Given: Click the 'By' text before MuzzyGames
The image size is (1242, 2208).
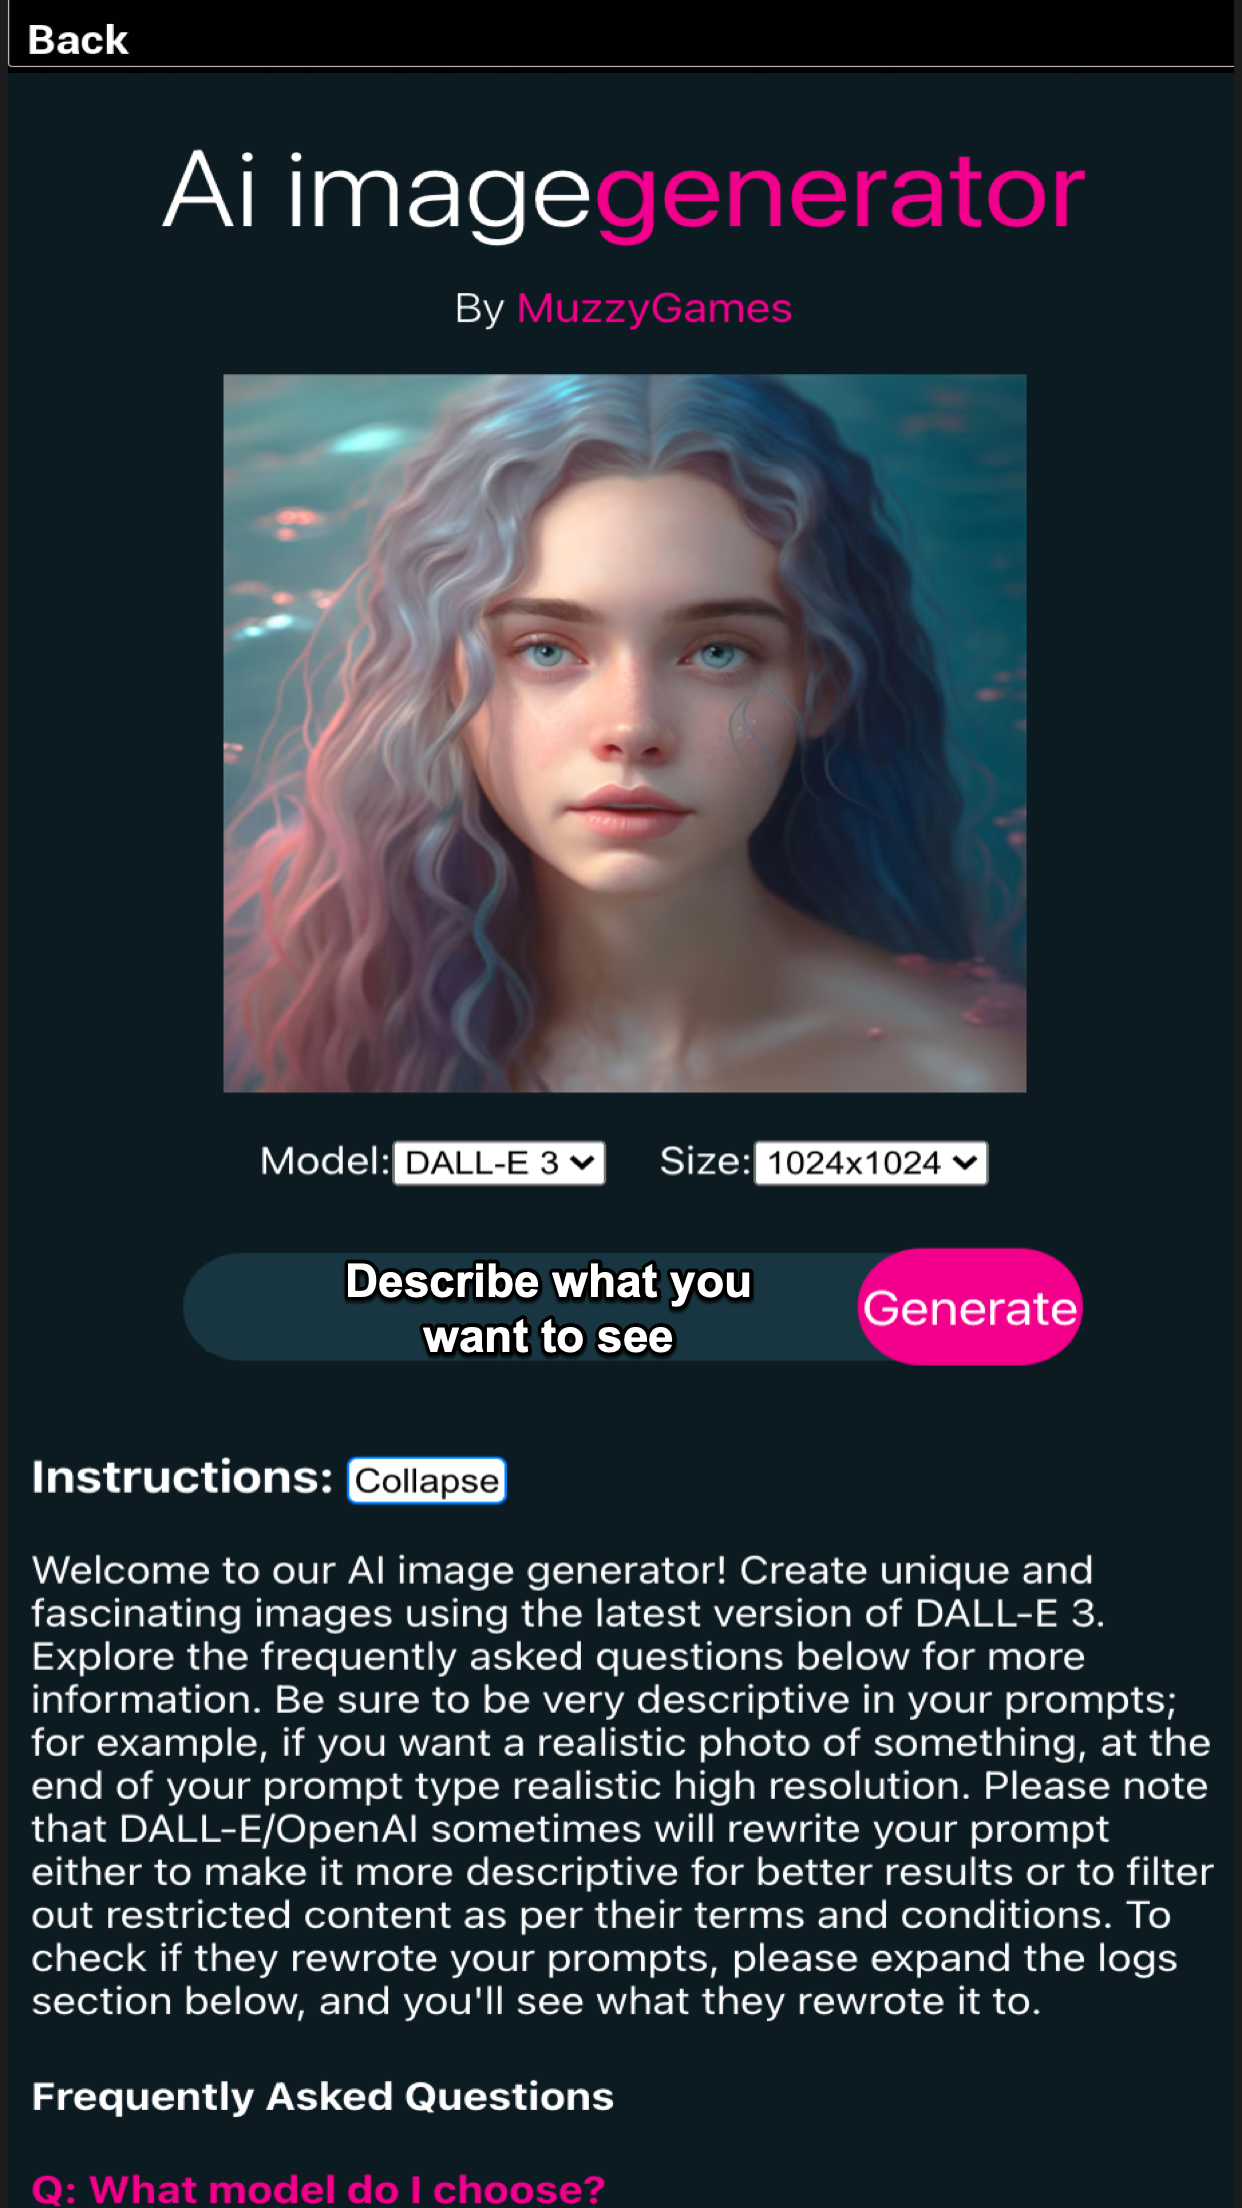Looking at the screenshot, I should coord(479,308).
